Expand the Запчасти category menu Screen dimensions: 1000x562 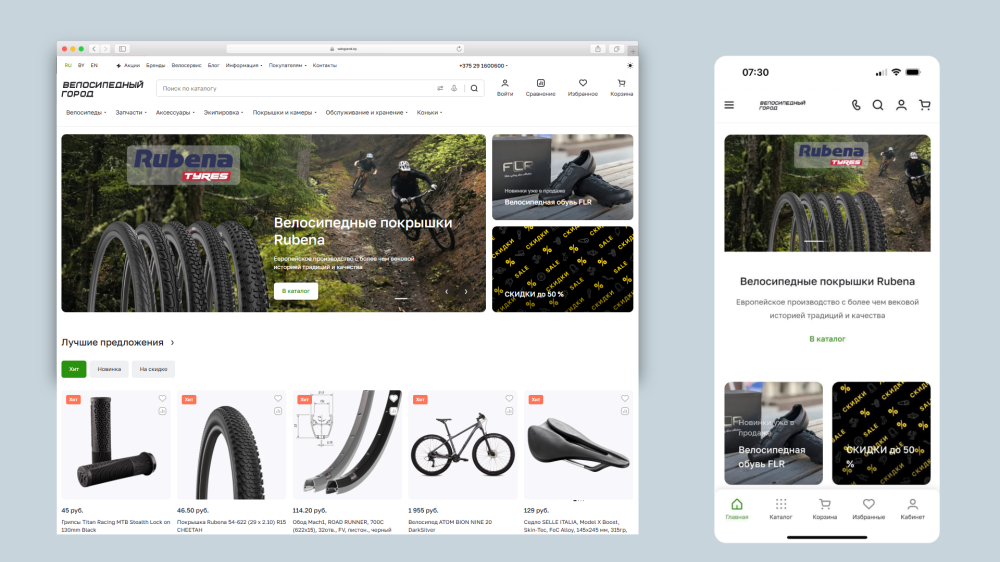tap(131, 113)
